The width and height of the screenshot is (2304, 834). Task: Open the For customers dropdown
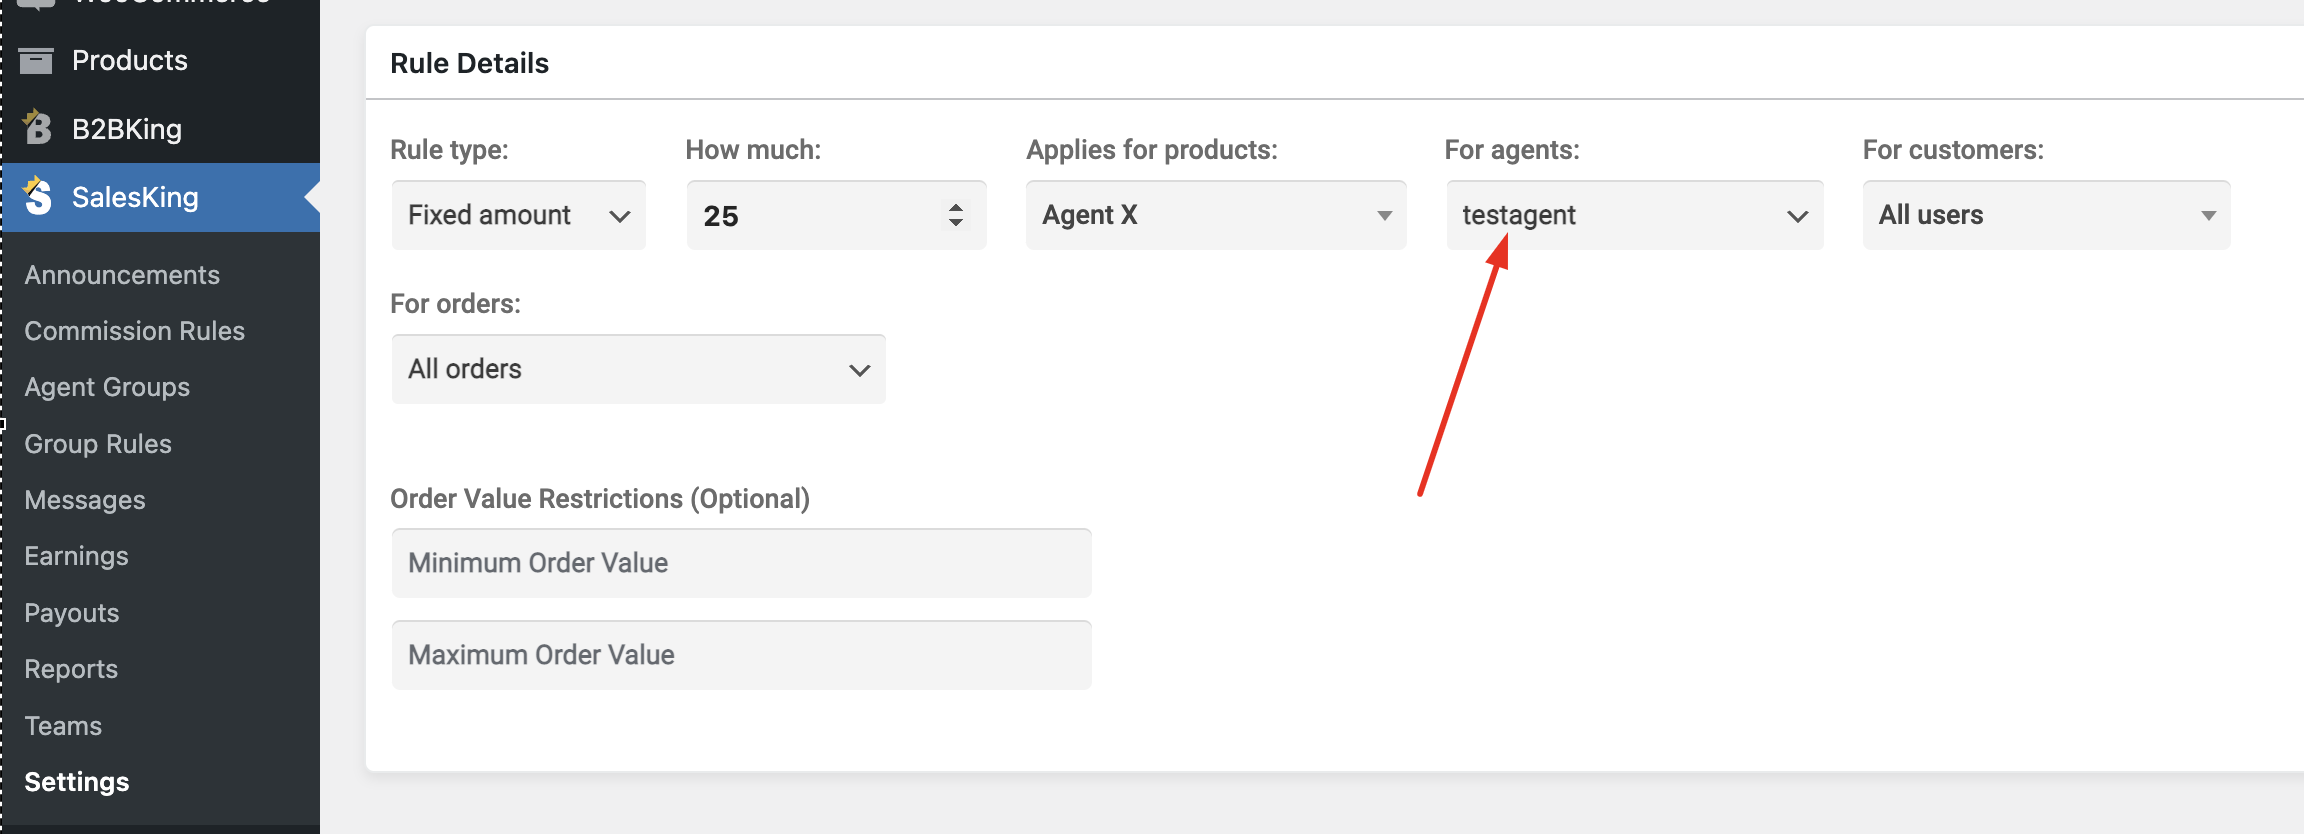coord(2046,215)
